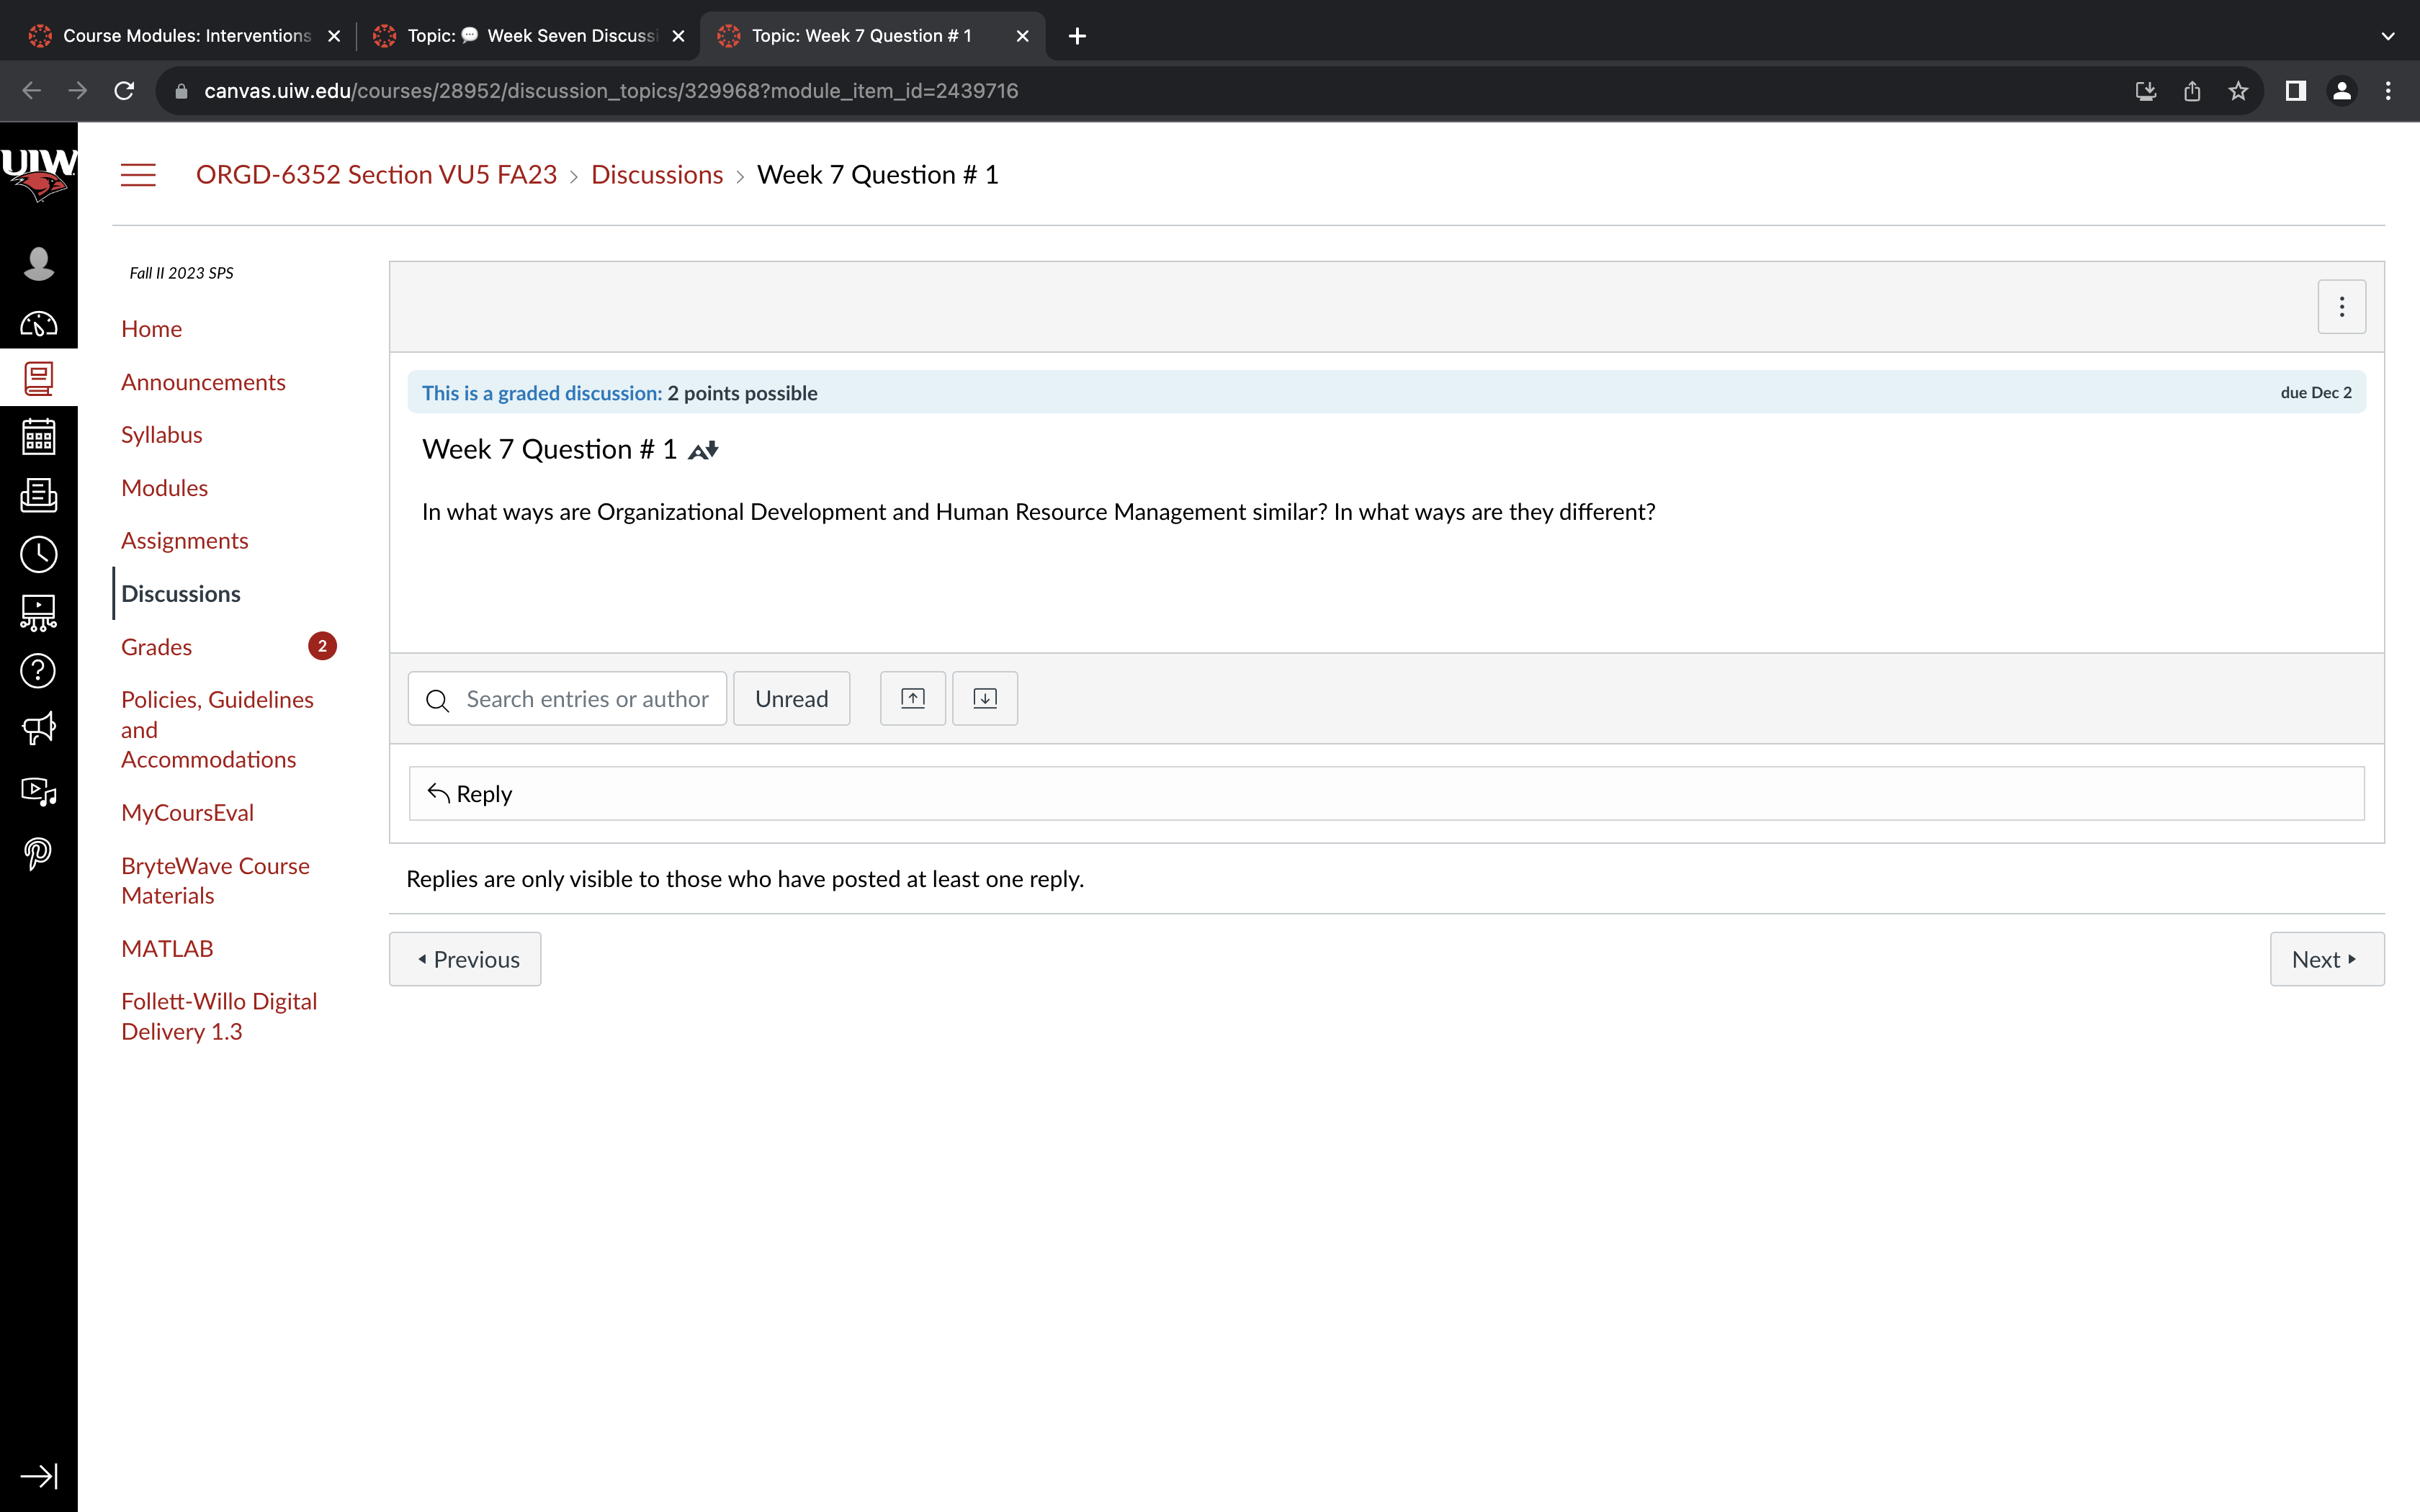The width and height of the screenshot is (2420, 1512).
Task: Collapse all replies with the up-arrow button
Action: (912, 698)
